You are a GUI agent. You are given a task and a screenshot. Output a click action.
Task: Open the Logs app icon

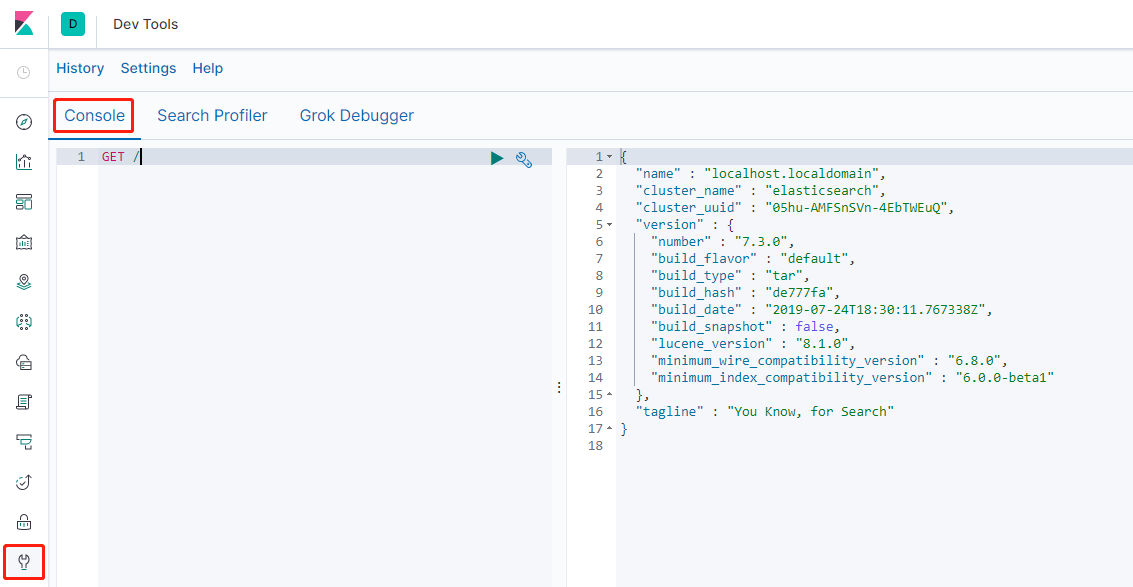[x=24, y=402]
